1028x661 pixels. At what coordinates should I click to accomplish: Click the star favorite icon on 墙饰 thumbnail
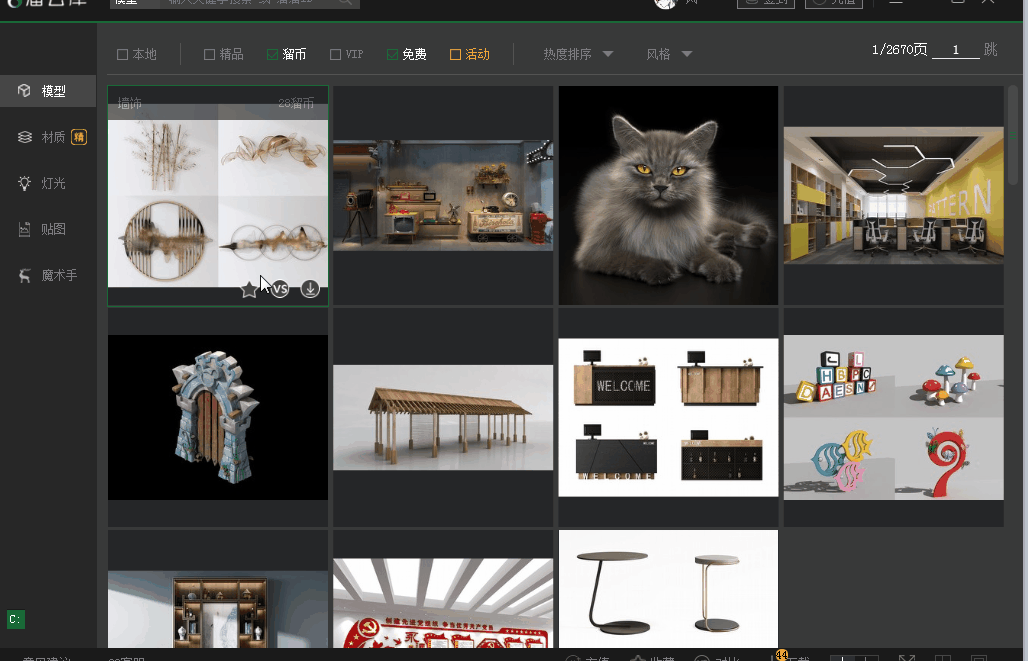click(x=249, y=290)
